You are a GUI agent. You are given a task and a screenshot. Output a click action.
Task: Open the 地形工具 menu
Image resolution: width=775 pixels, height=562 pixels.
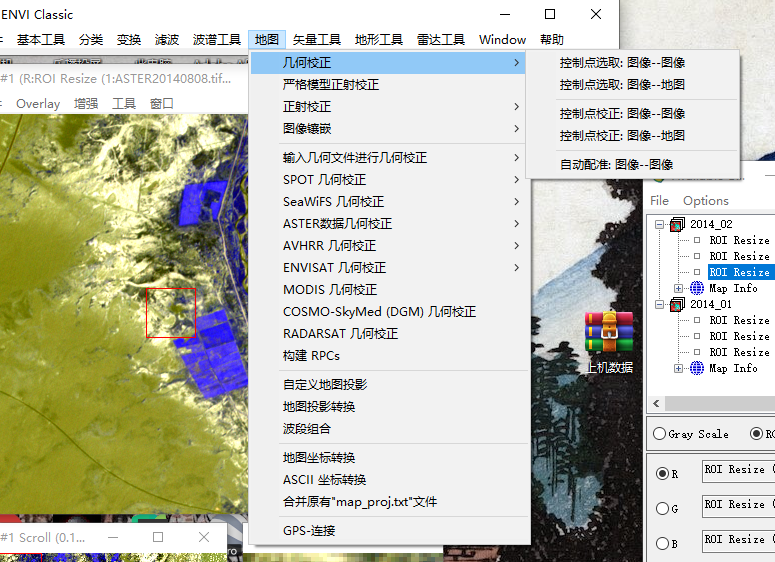(379, 40)
